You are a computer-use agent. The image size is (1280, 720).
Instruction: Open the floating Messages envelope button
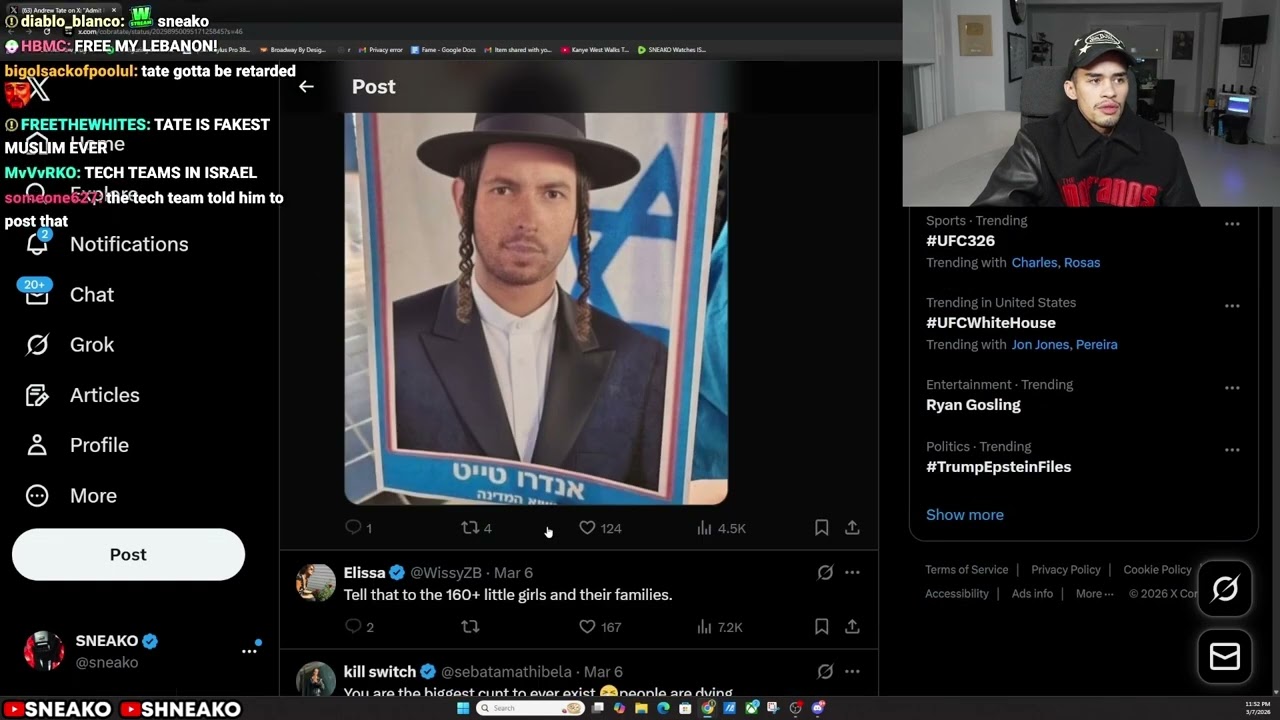point(1225,656)
